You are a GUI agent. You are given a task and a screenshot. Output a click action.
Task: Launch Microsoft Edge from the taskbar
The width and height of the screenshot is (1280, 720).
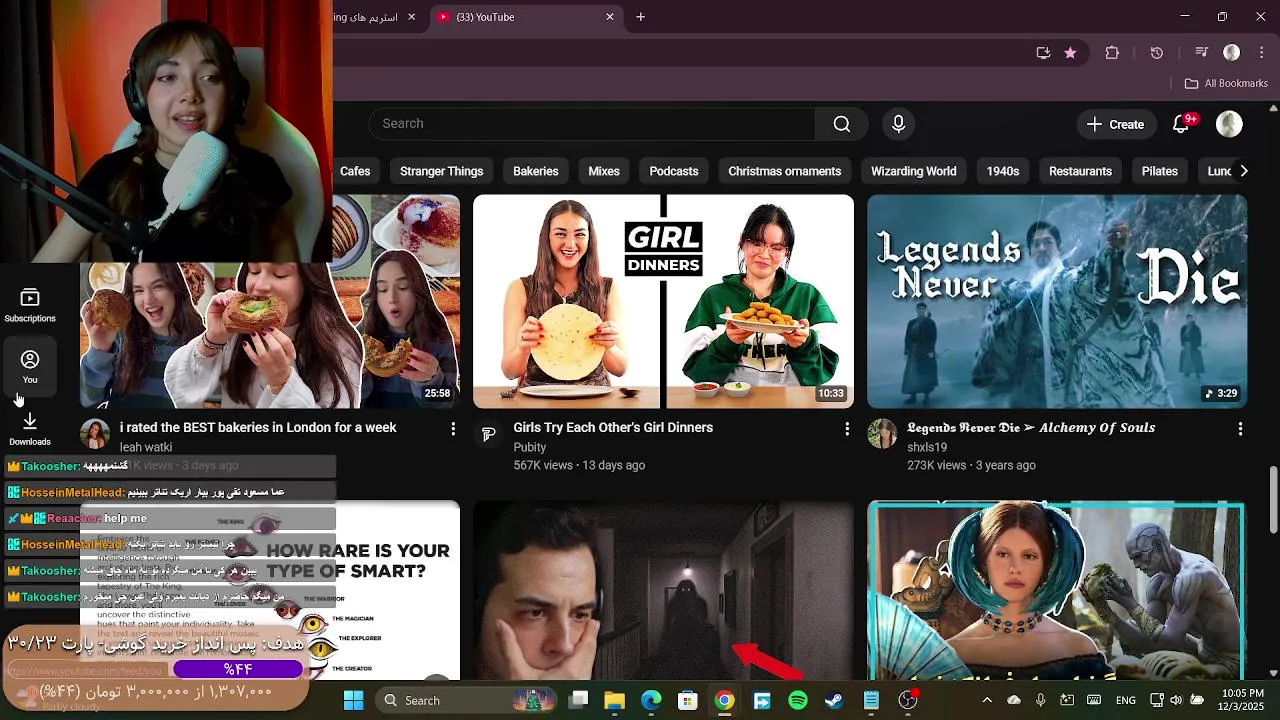[651, 700]
